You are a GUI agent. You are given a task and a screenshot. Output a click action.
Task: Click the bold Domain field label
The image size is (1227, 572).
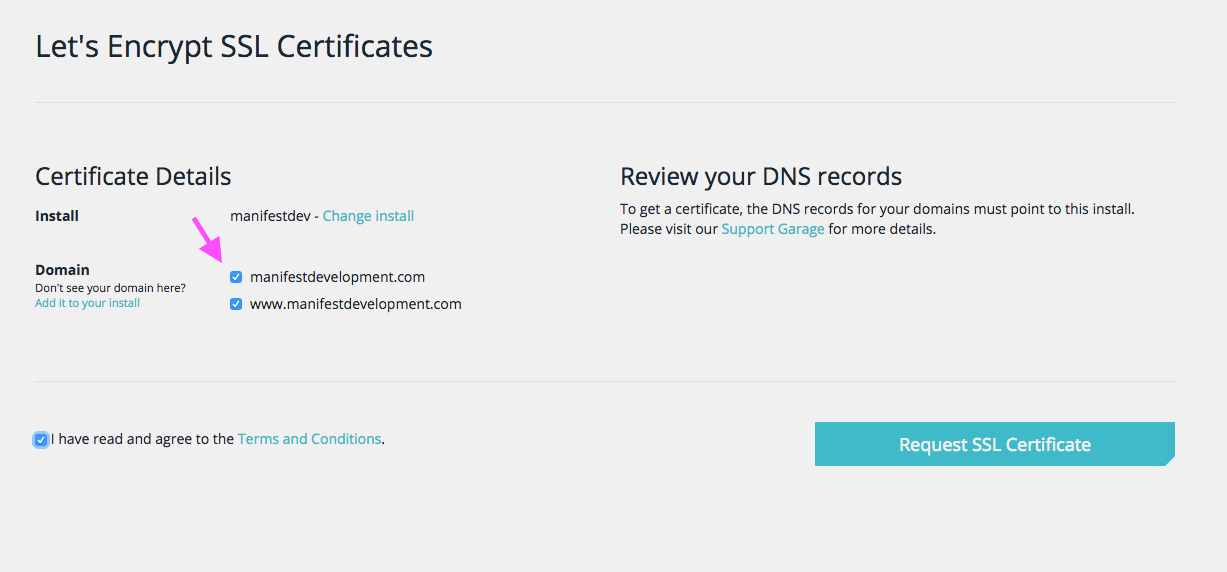(x=62, y=270)
